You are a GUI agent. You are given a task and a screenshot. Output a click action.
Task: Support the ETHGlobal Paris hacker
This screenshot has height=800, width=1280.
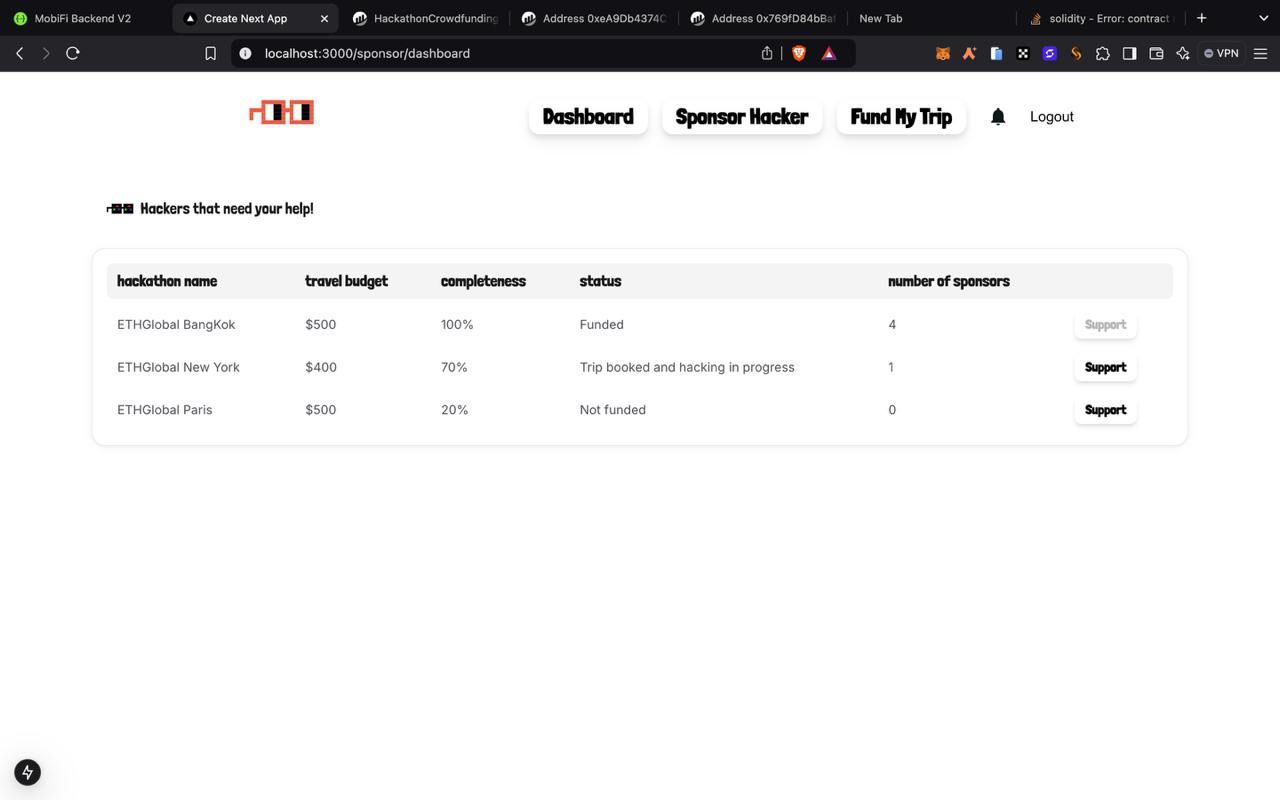click(1105, 410)
